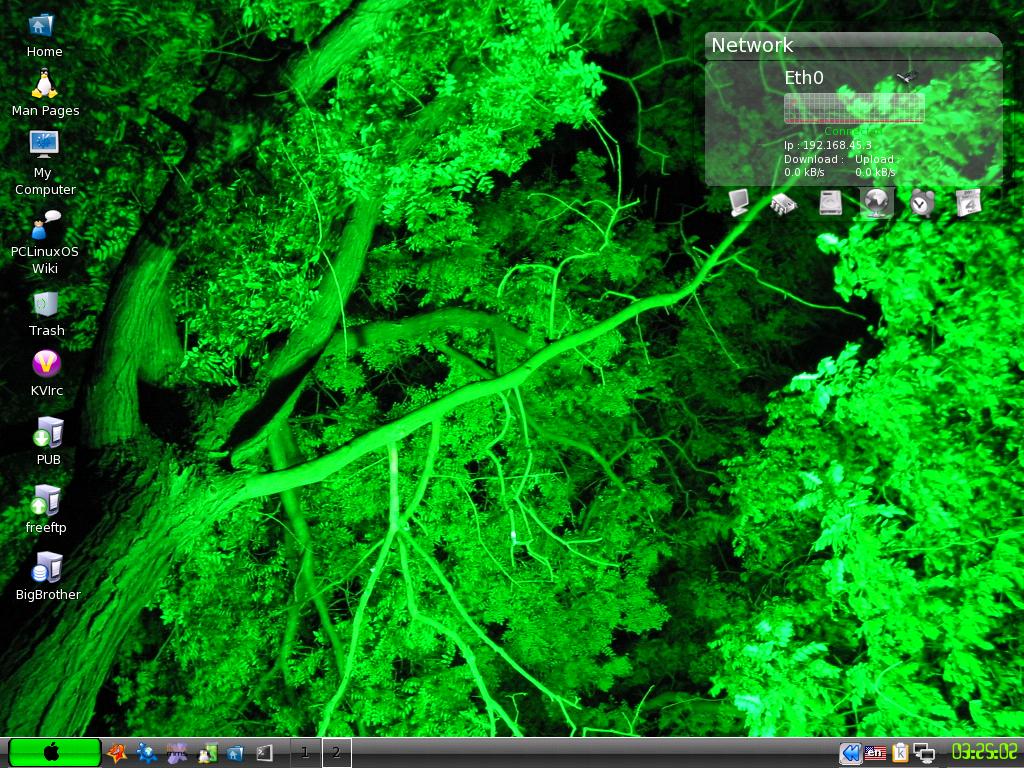1024x768 pixels.
Task: Click the 'en' US flag keyboard layout
Action: pos(875,753)
